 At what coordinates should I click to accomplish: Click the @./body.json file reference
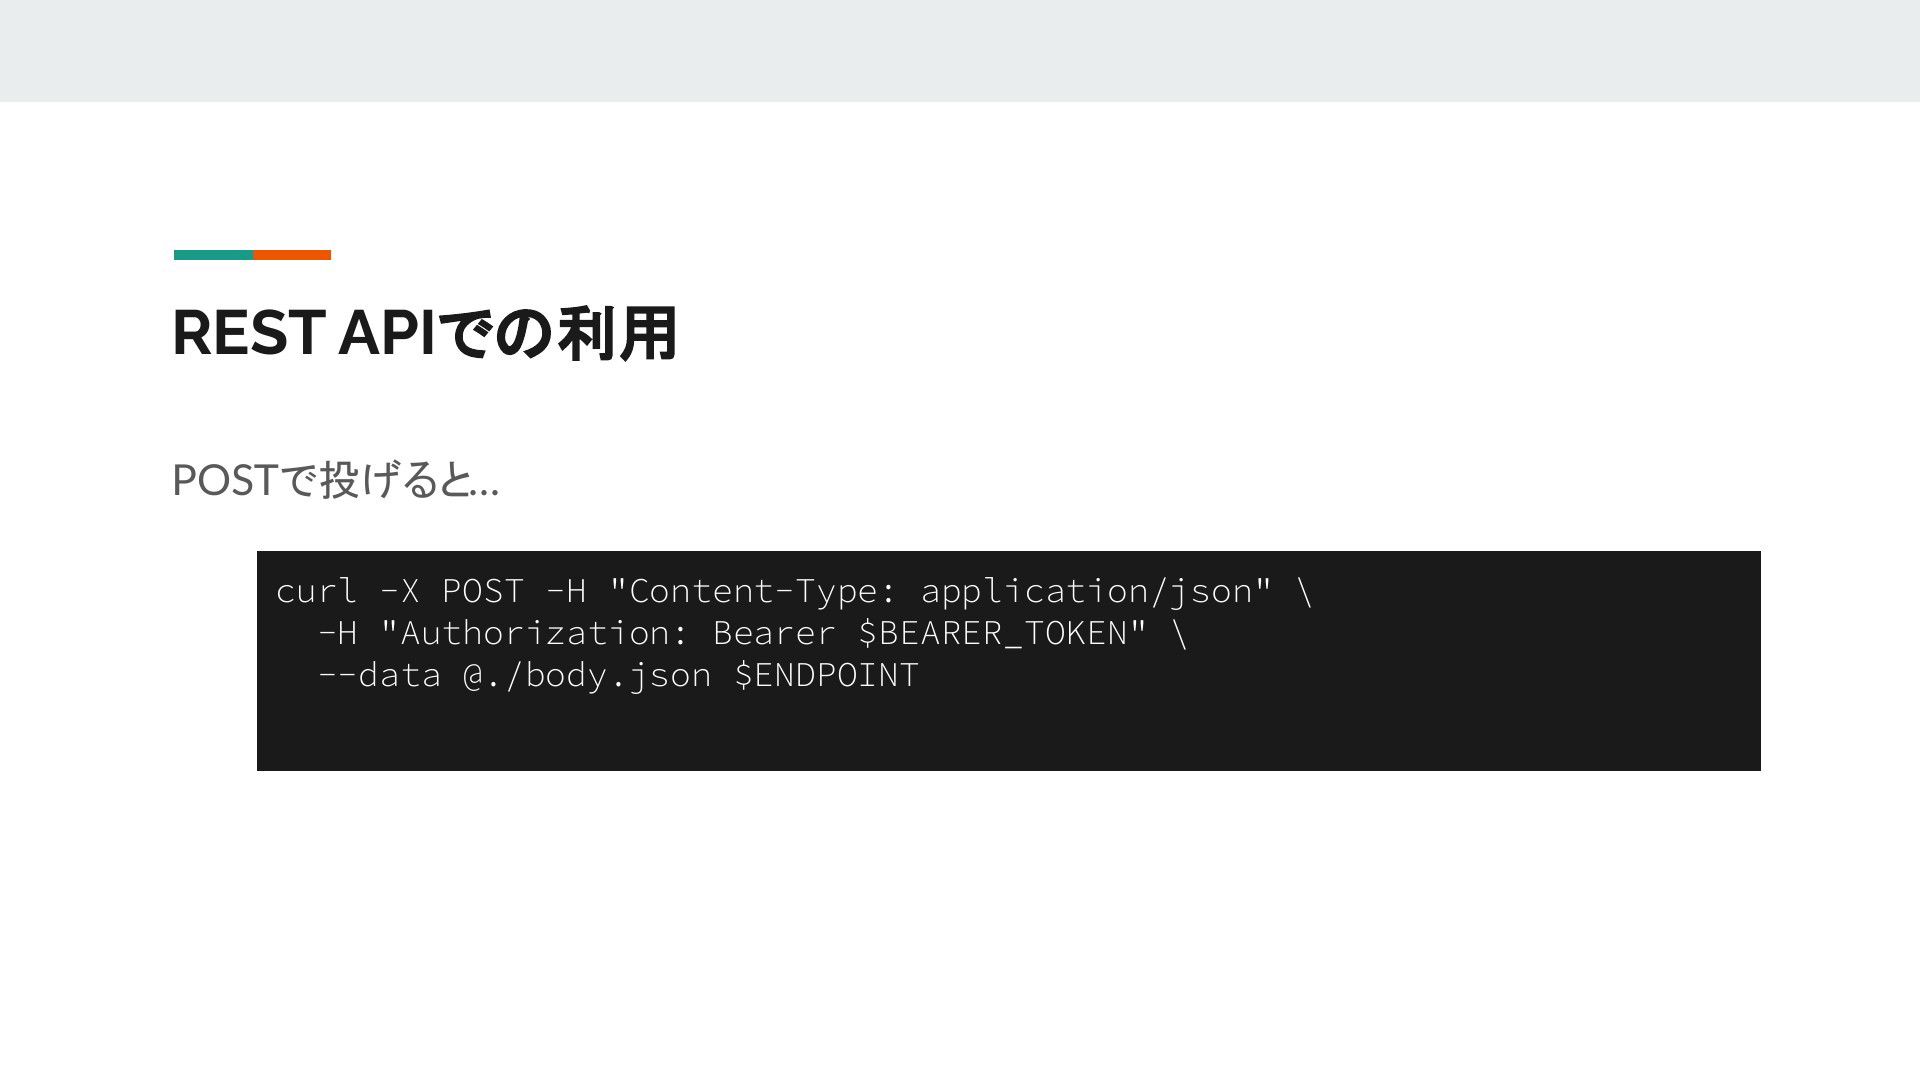pyautogui.click(x=587, y=676)
